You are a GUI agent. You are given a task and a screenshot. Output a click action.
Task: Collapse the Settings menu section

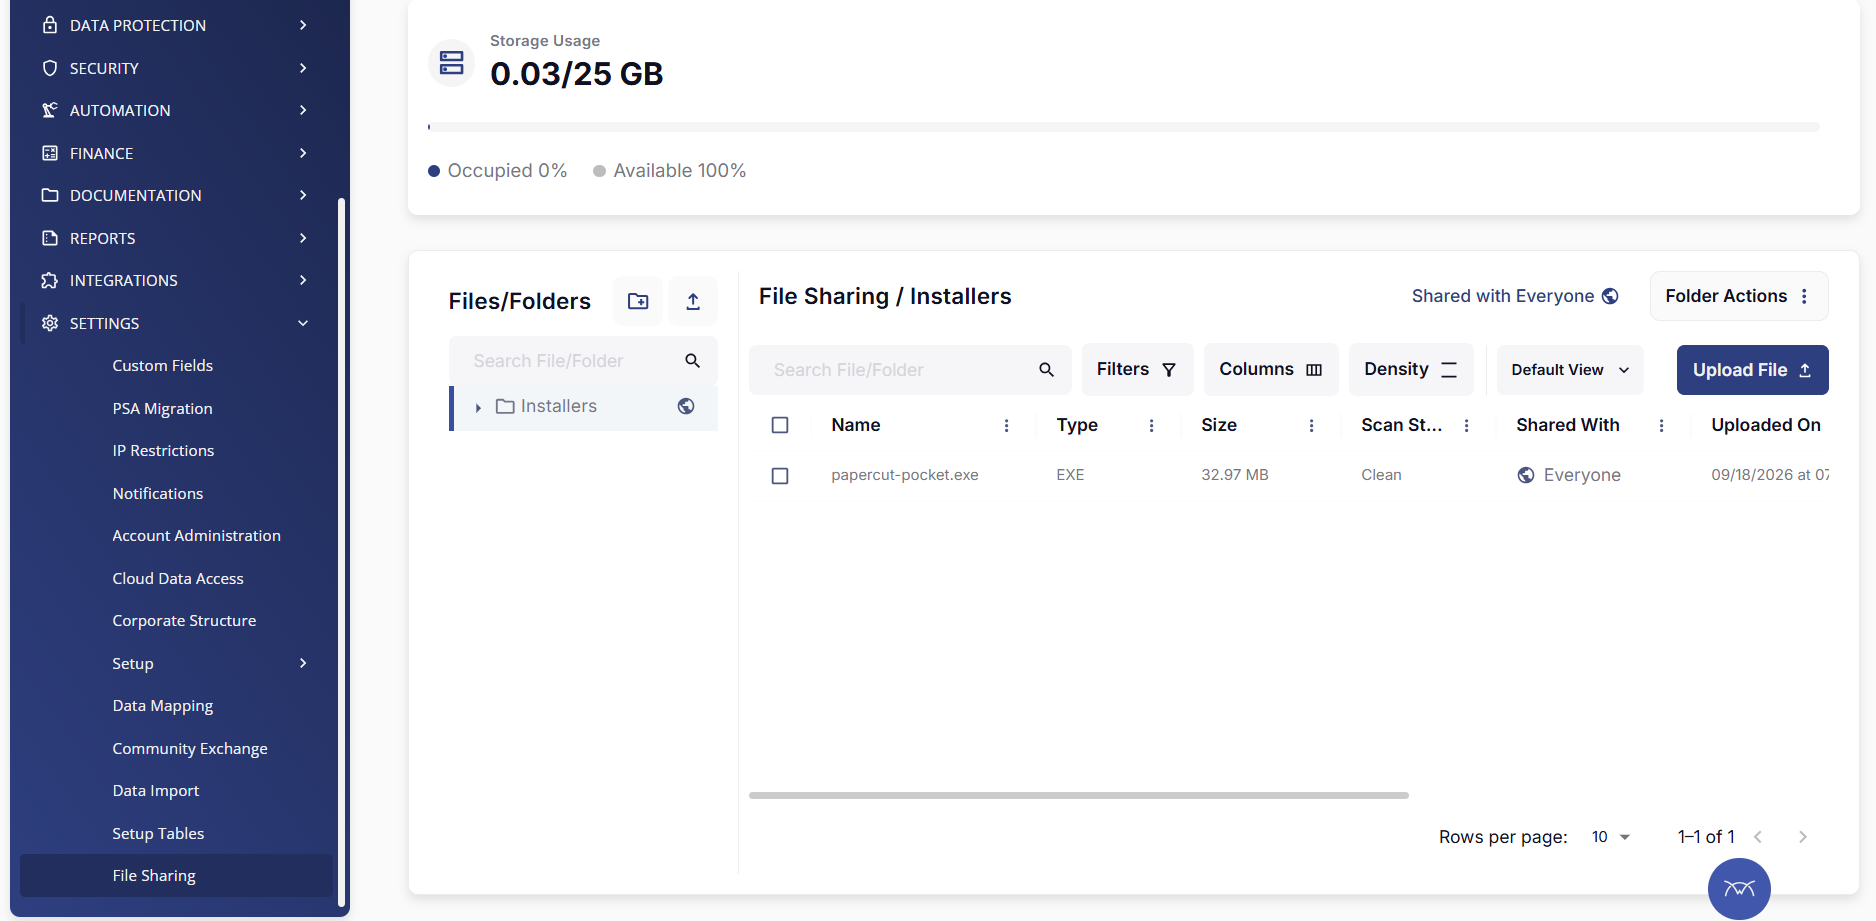click(x=303, y=323)
